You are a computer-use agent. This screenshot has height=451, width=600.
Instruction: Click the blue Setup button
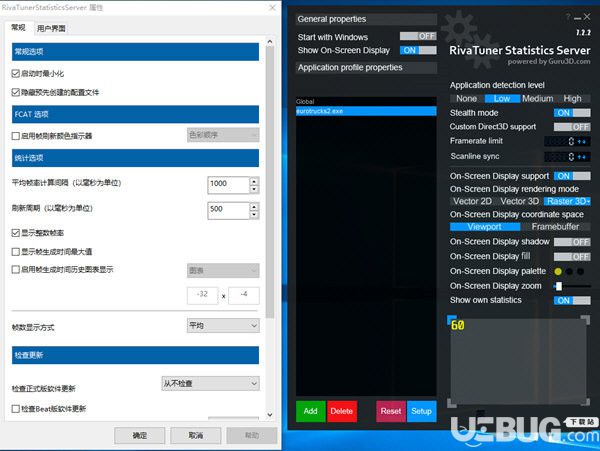421,411
